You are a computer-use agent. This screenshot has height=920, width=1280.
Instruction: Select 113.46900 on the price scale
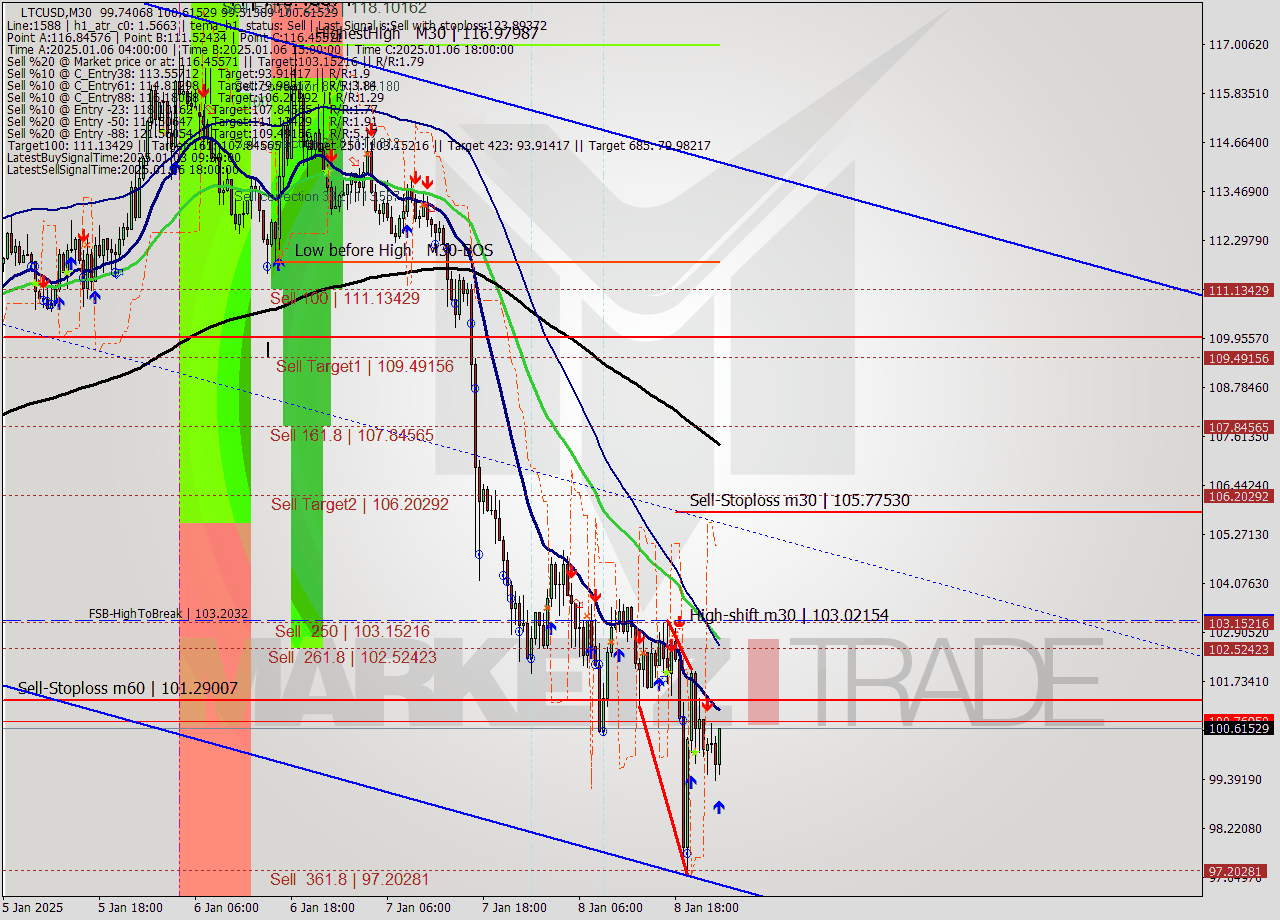coord(1239,191)
